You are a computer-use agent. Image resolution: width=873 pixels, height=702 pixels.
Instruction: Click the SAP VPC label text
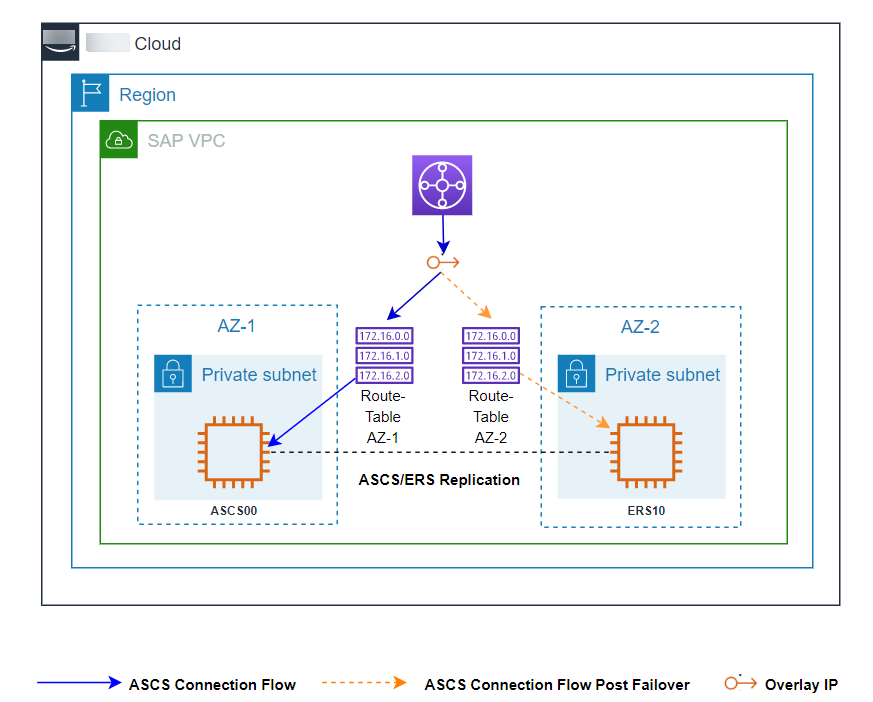(x=186, y=140)
